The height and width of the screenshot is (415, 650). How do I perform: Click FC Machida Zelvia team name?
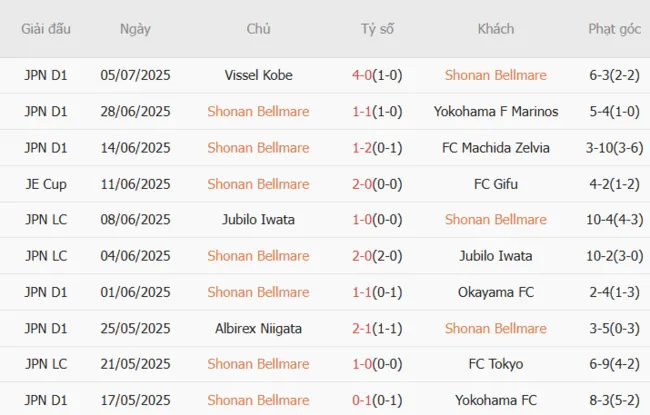(495, 148)
